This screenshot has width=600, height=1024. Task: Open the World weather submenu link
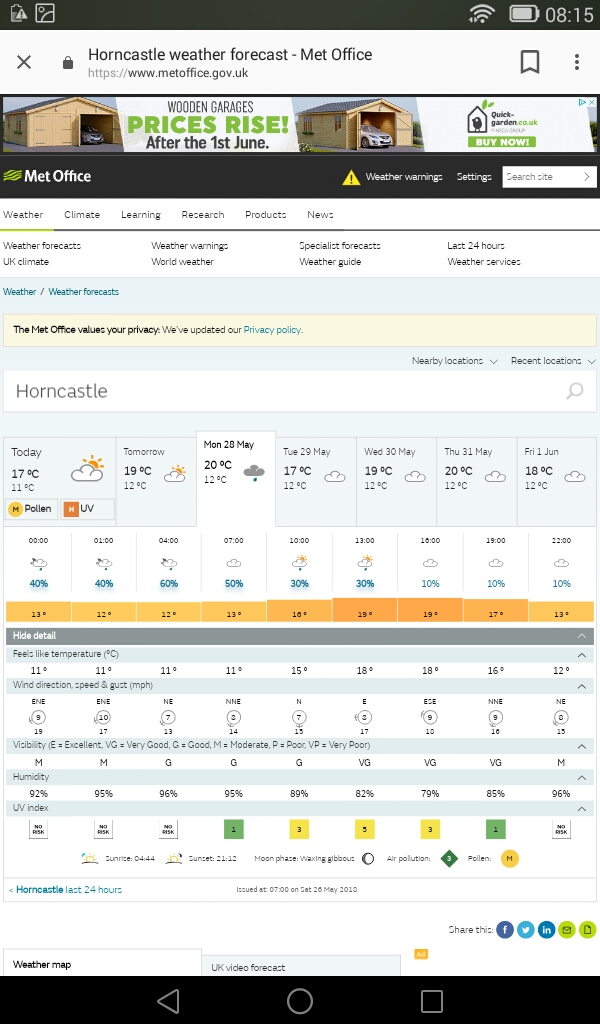pyautogui.click(x=182, y=262)
